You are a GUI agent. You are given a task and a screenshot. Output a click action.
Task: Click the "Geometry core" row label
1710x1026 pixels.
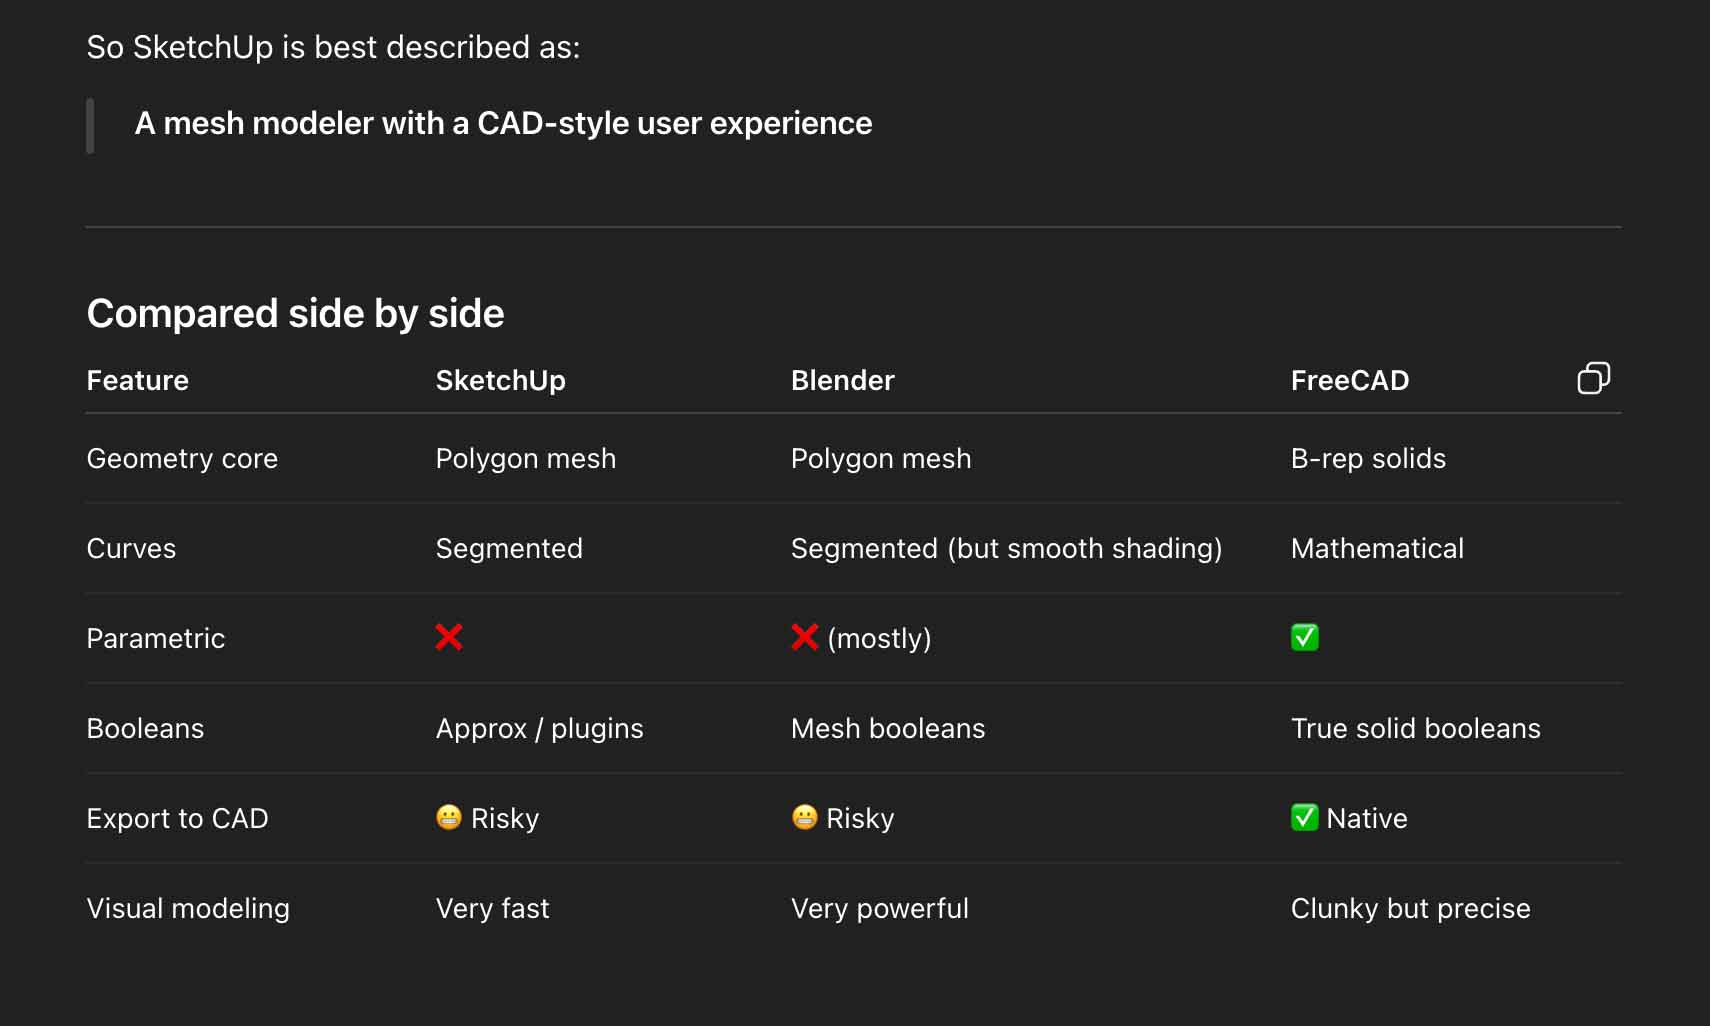pyautogui.click(x=182, y=458)
